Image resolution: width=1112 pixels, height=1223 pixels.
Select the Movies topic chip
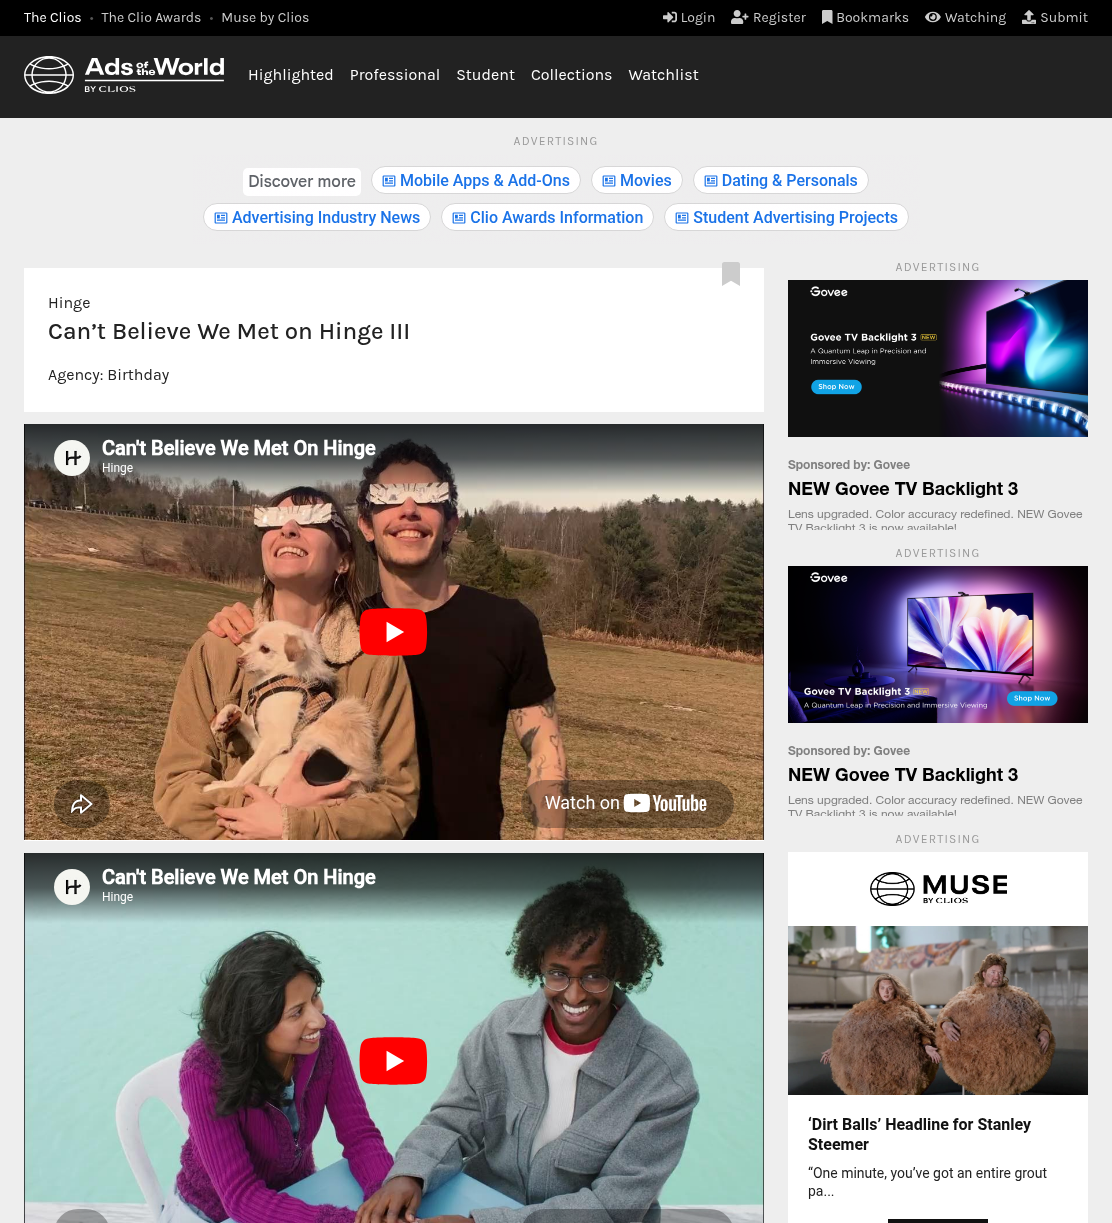tap(637, 180)
